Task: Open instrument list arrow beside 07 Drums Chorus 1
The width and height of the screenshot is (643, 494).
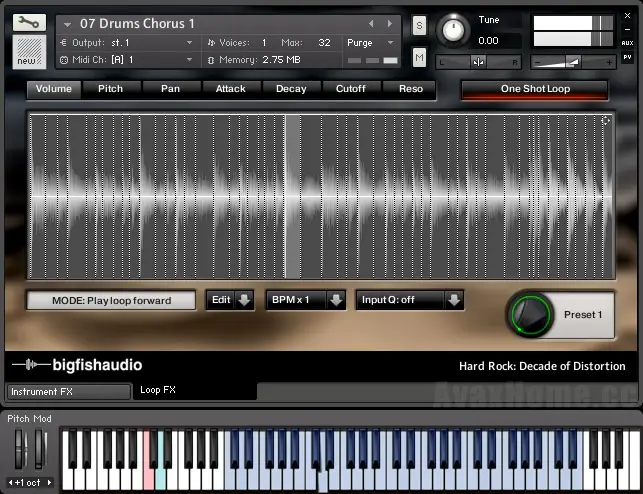Action: [67, 25]
